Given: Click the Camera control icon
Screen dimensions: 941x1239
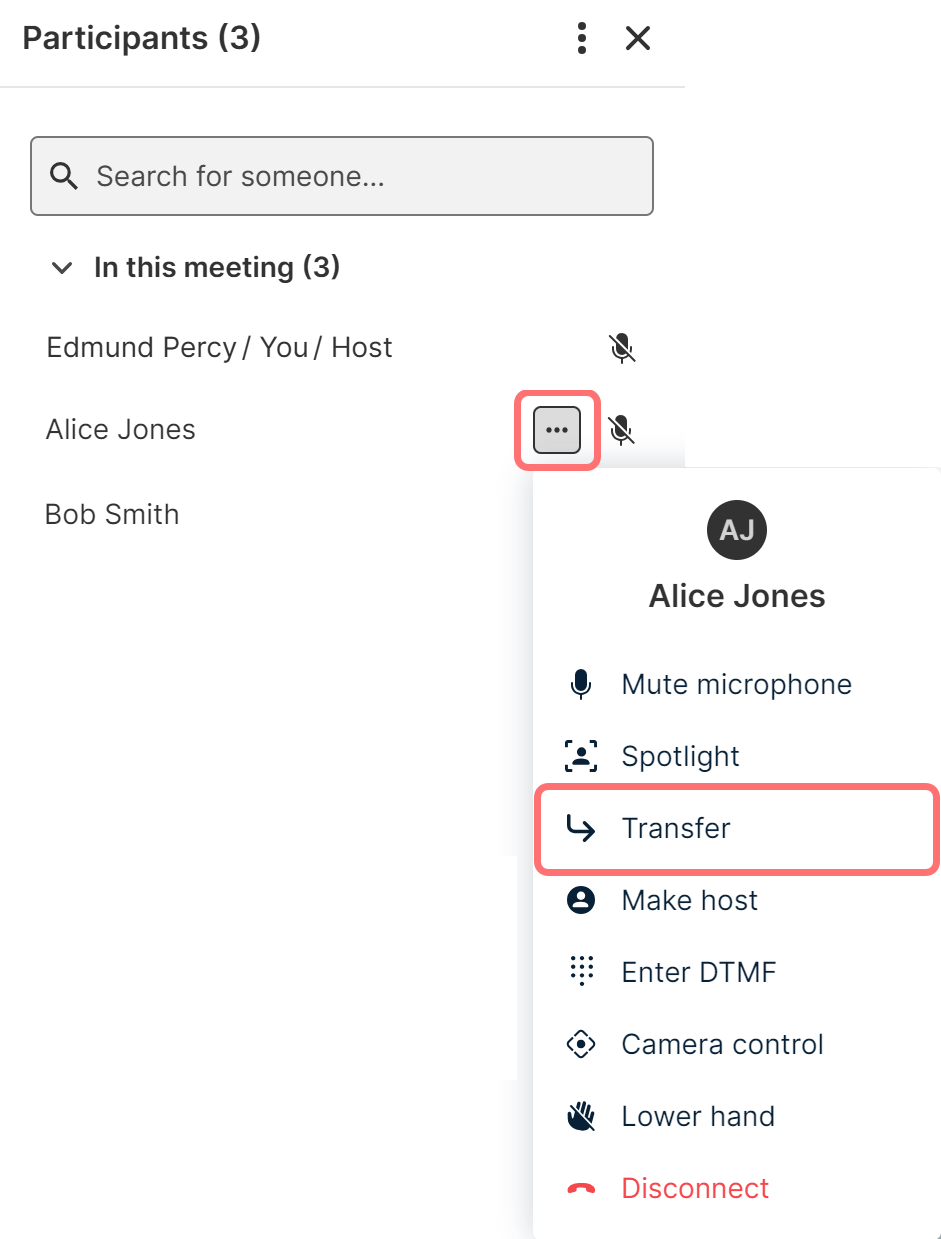Looking at the screenshot, I should click(x=581, y=1044).
